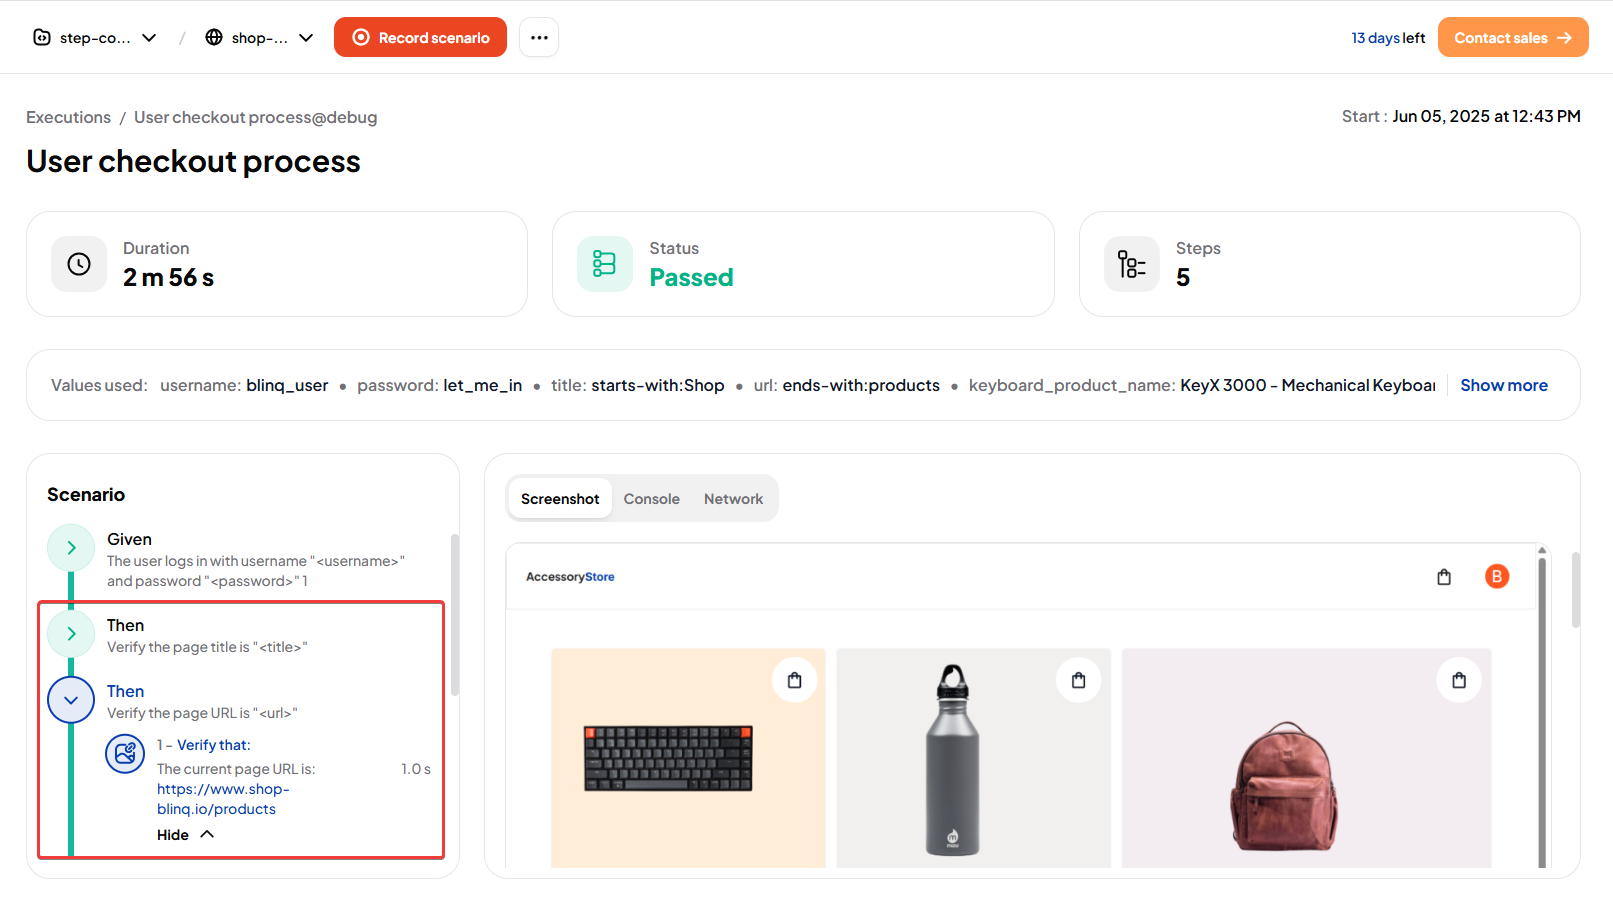Open the shopping bag in AccessoryStore header
The height and width of the screenshot is (912, 1613).
[1443, 577]
